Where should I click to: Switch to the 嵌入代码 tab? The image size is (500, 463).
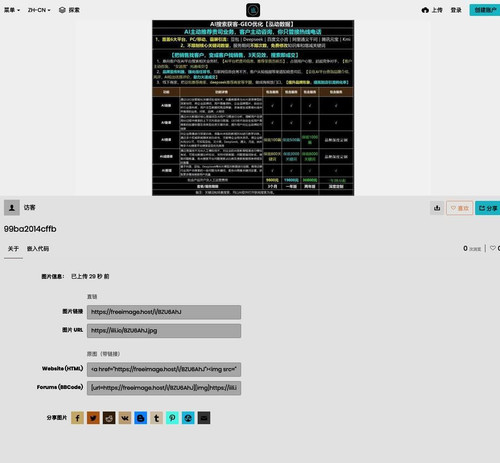tap(38, 249)
